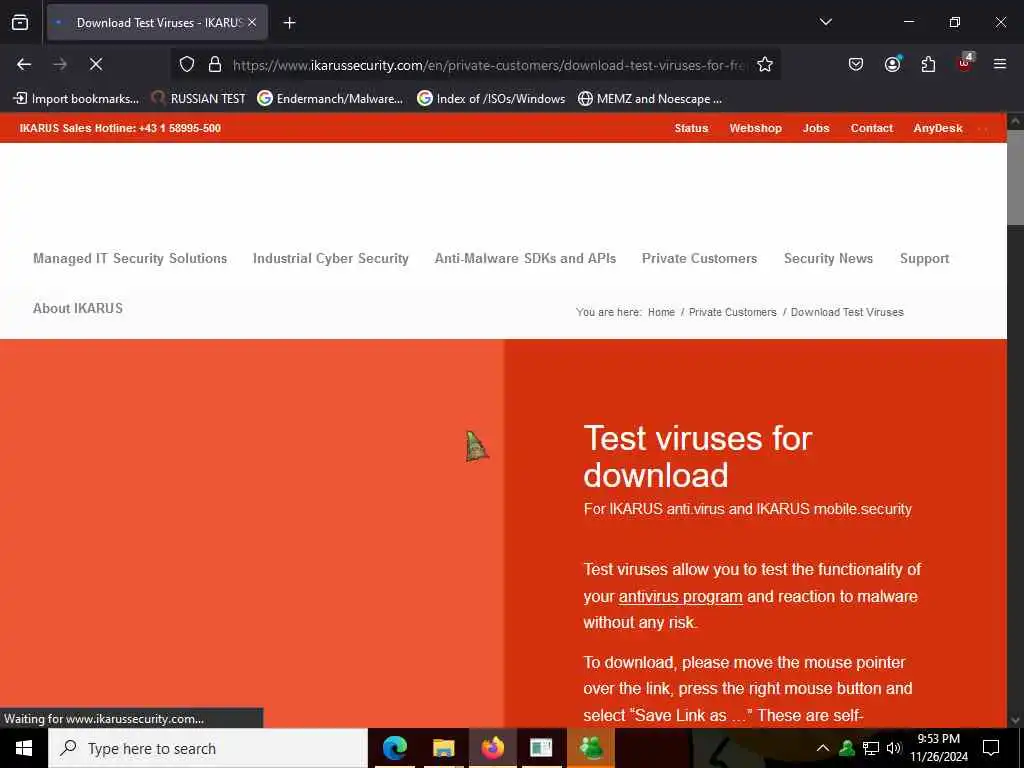The height and width of the screenshot is (768, 1024).
Task: Show hidden tray icons chevron
Action: (823, 748)
